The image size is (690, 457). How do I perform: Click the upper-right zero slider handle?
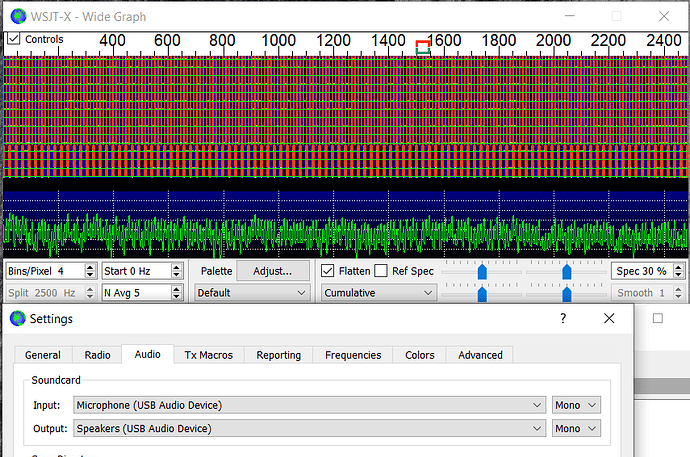(x=567, y=272)
